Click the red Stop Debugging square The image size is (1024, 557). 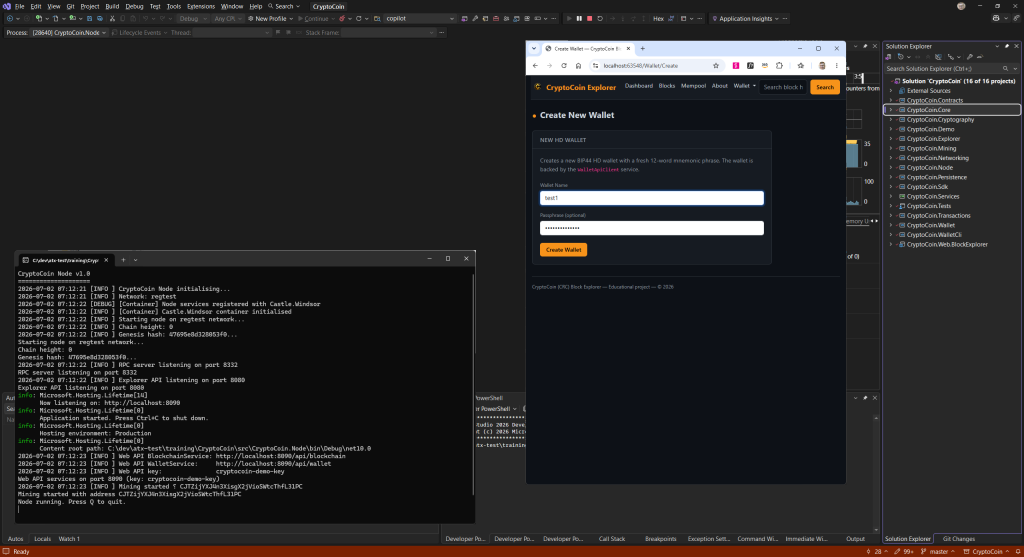589,18
